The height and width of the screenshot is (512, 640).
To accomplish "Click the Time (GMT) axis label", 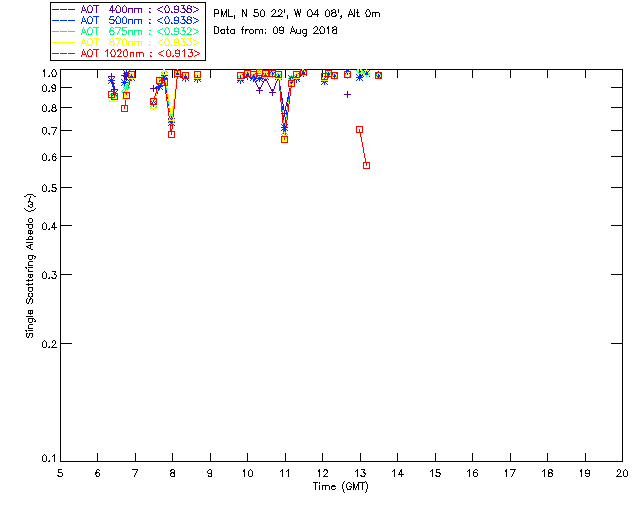I will pos(341,487).
